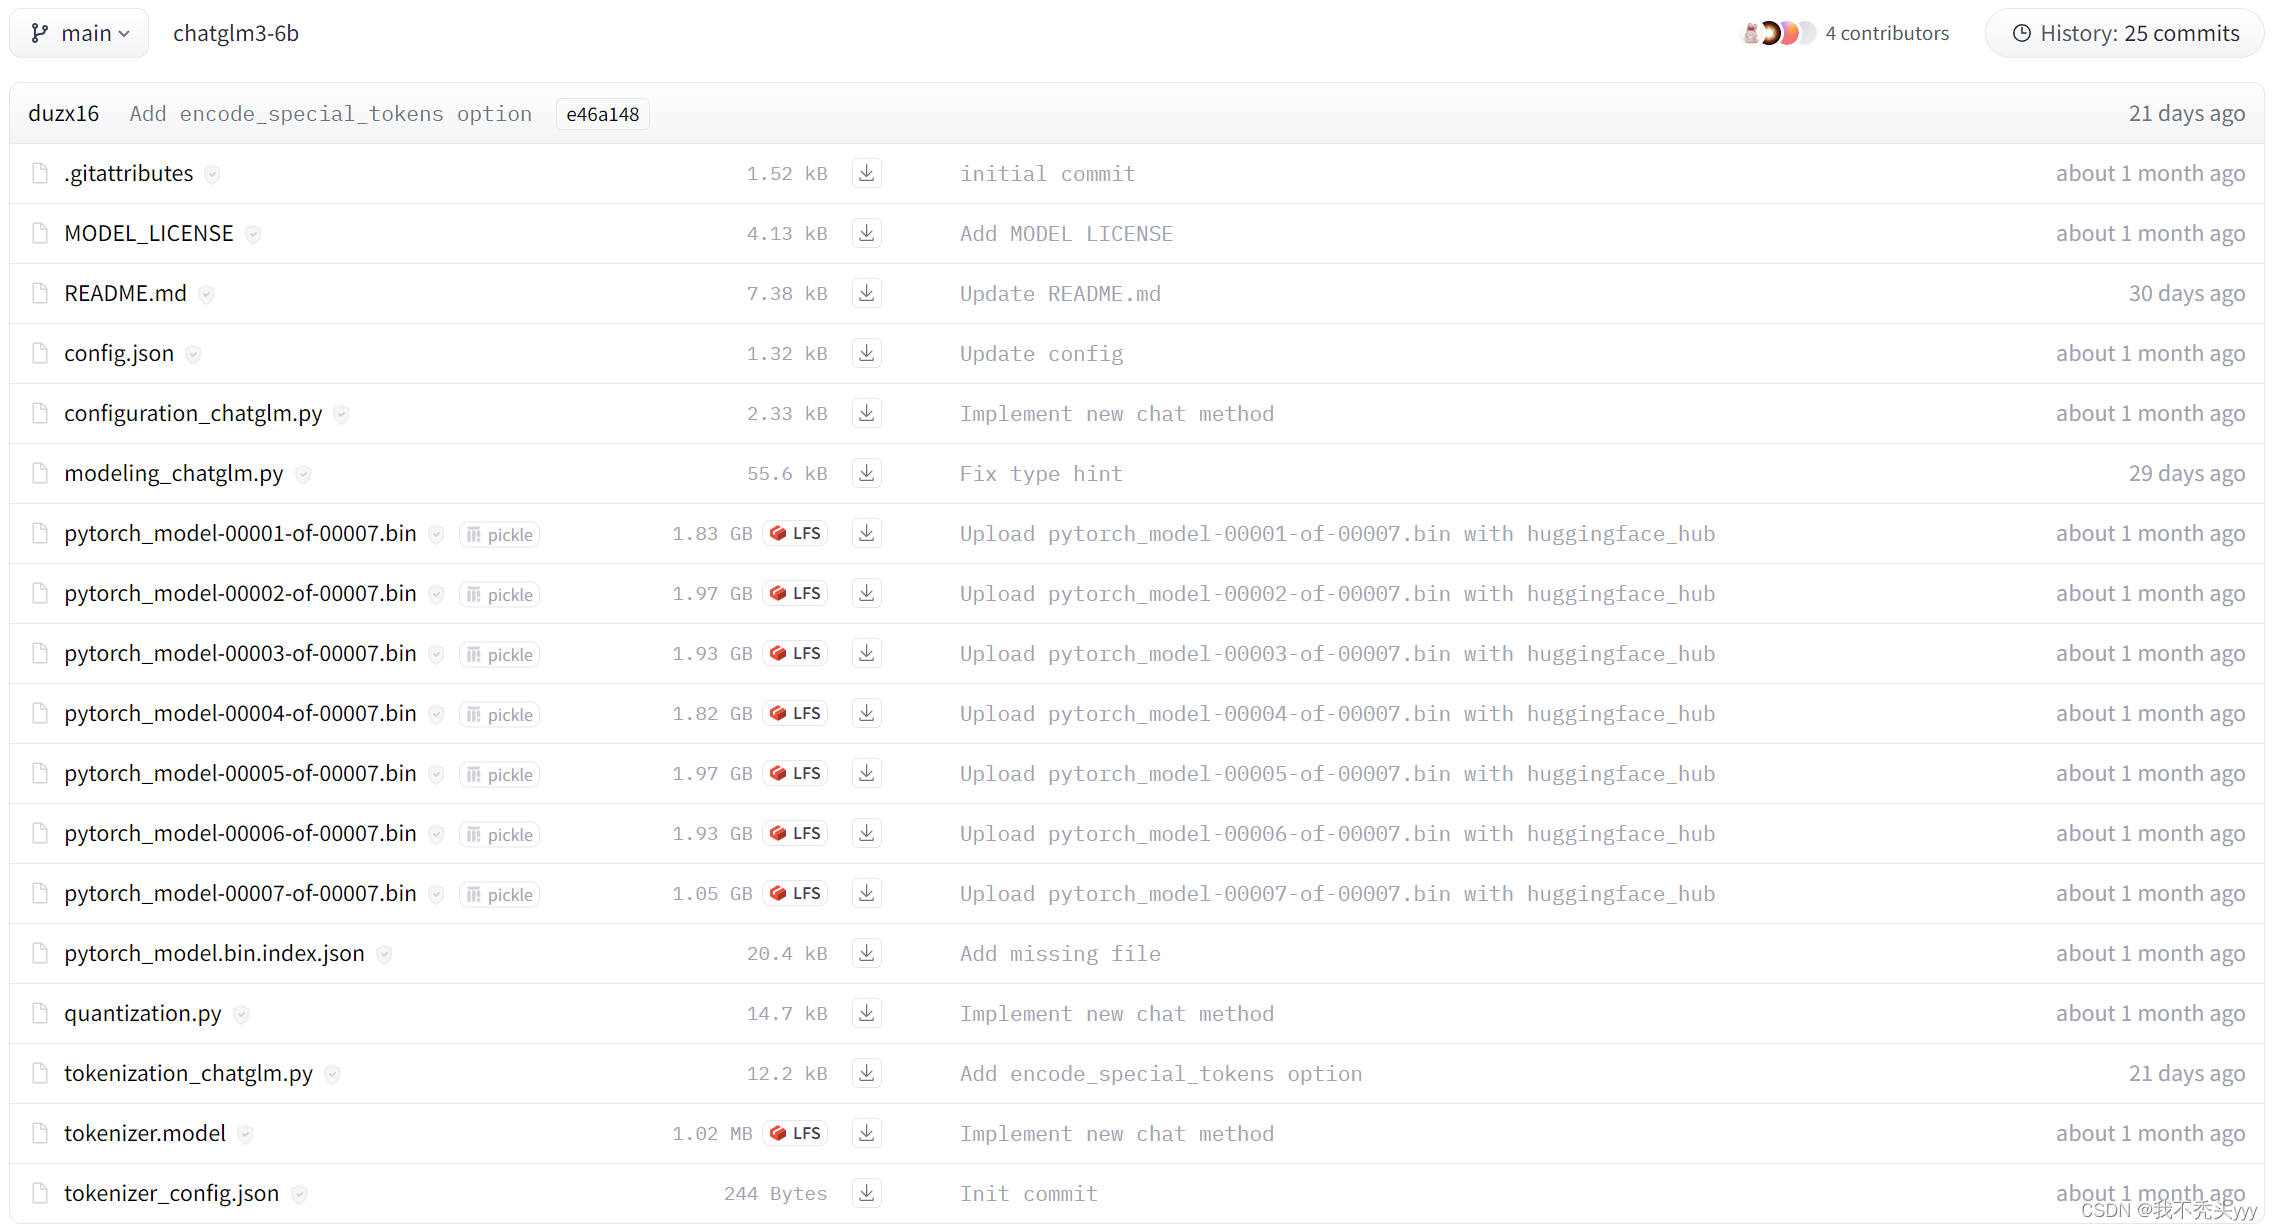Download pytorch_model-00001-of-00007.bin
2273x1230 pixels.
[866, 533]
